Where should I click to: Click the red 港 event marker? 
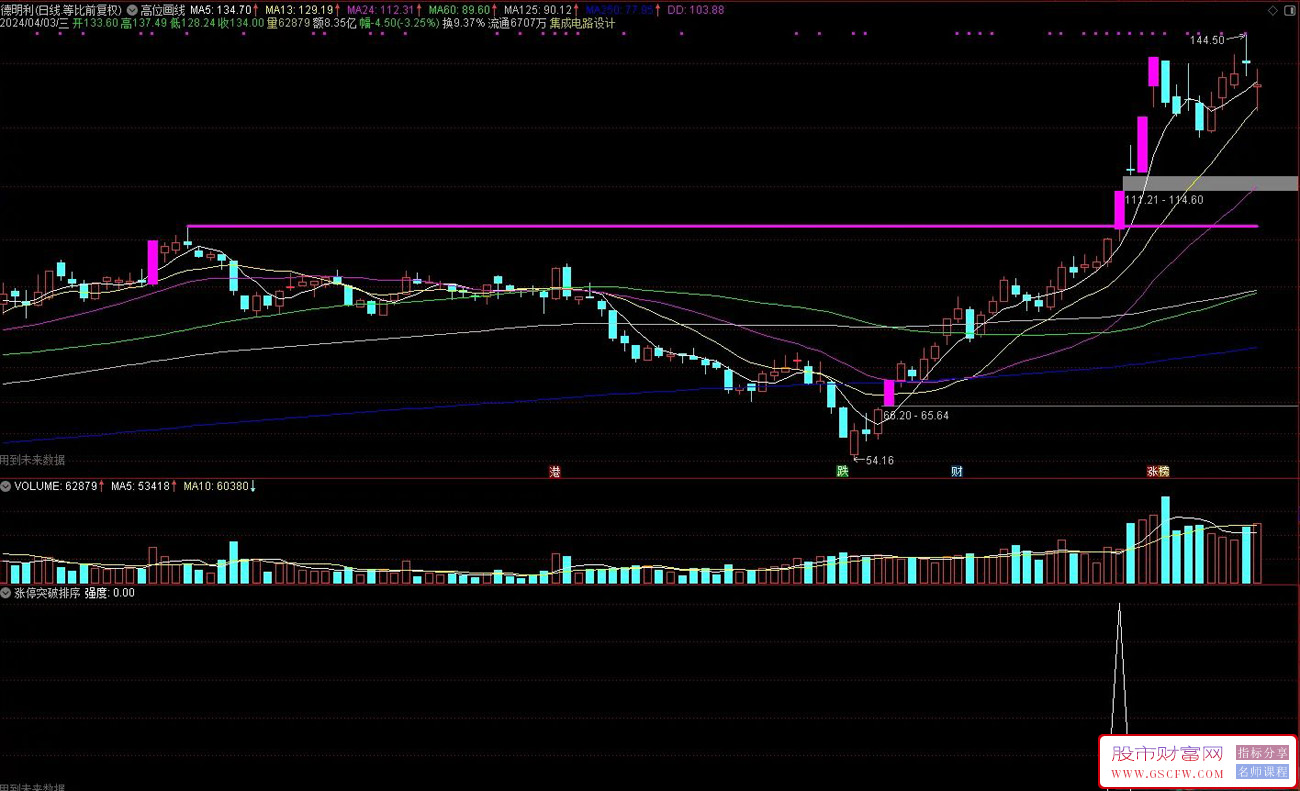click(555, 471)
